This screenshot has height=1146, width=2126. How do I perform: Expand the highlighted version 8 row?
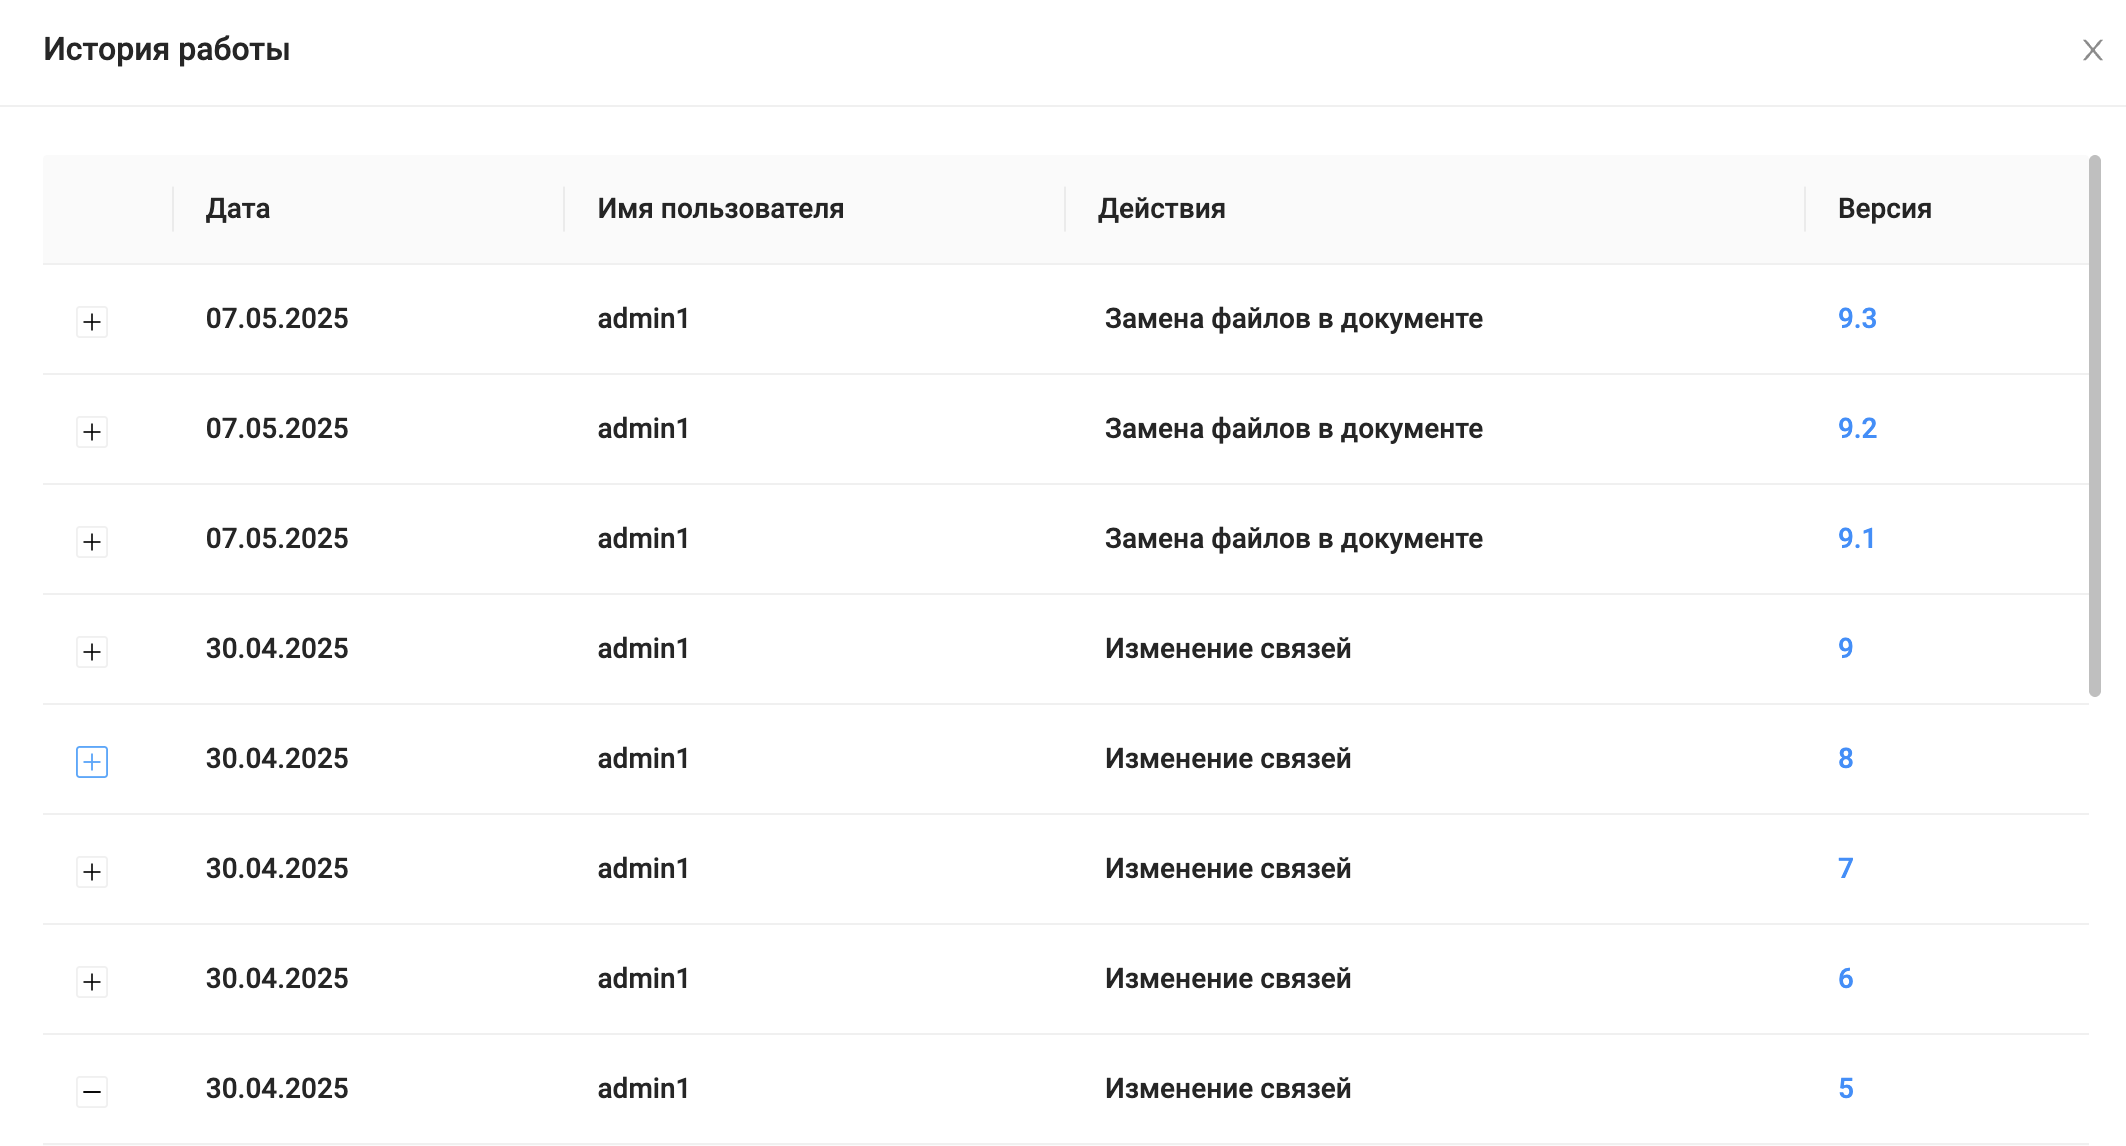pos(92,762)
